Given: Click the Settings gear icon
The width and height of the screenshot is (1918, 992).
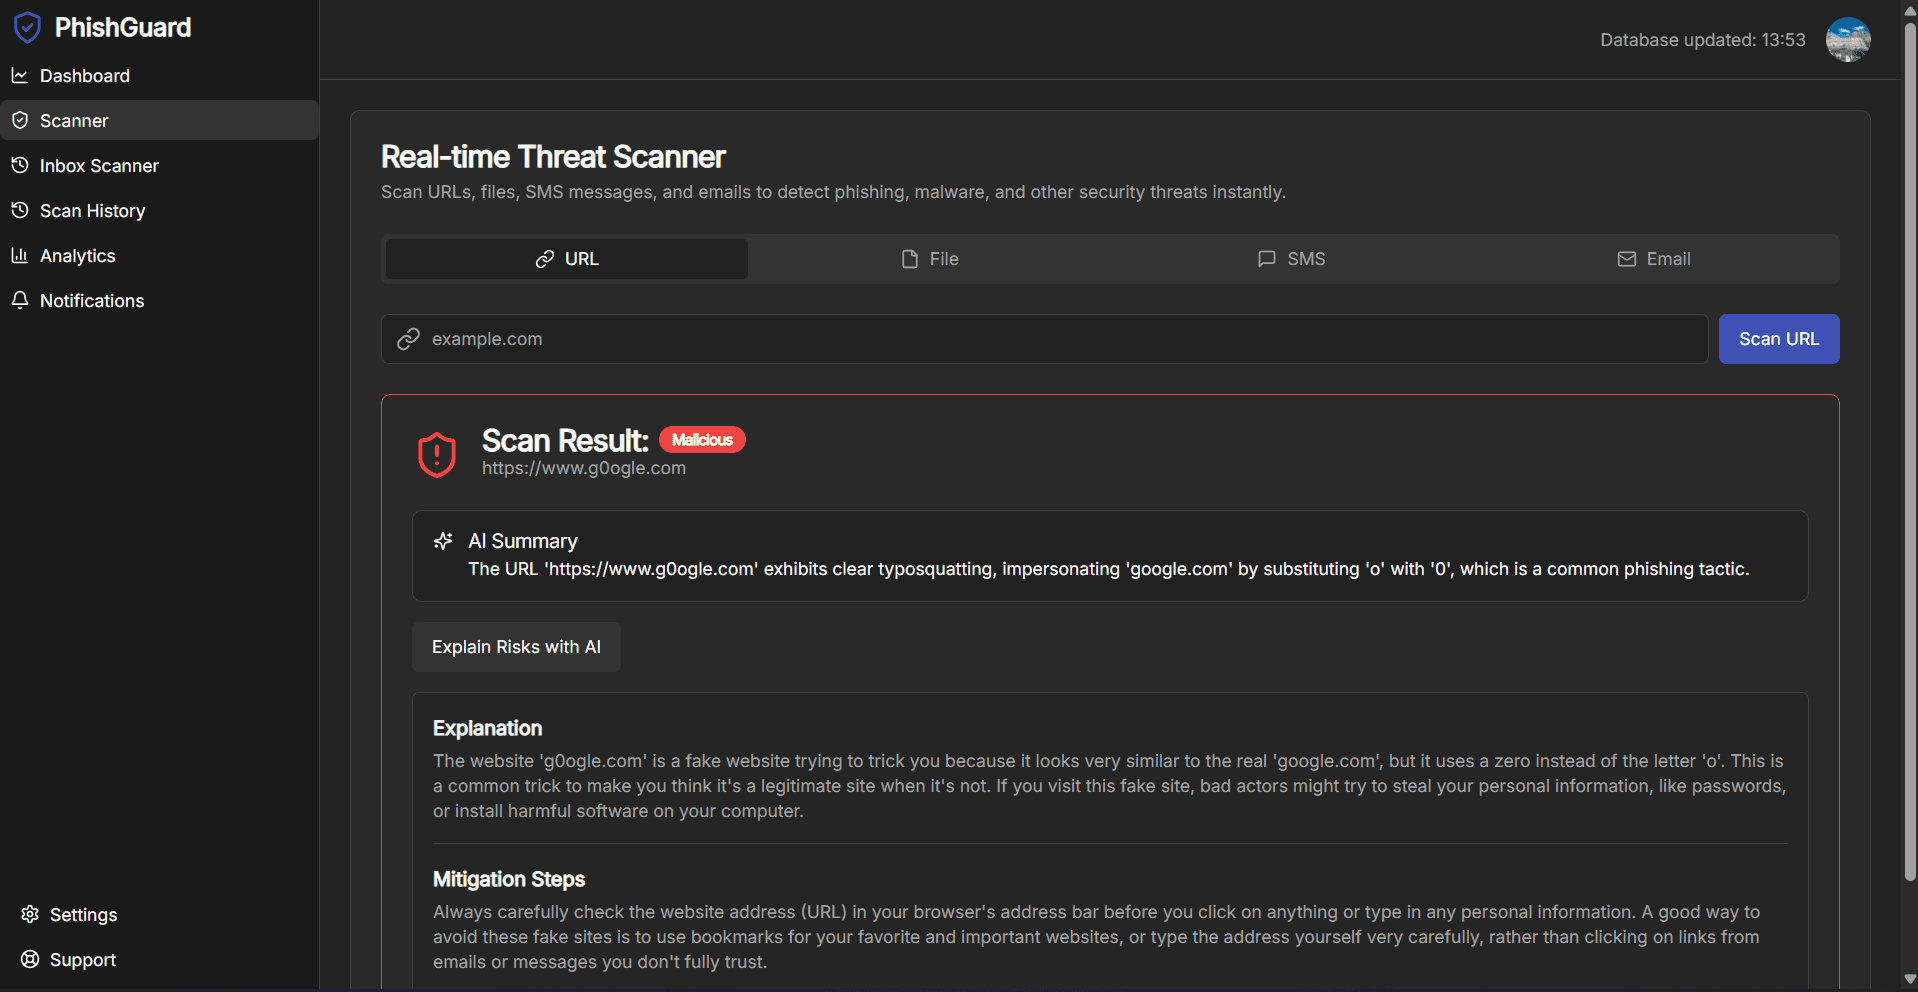Looking at the screenshot, I should click(28, 914).
